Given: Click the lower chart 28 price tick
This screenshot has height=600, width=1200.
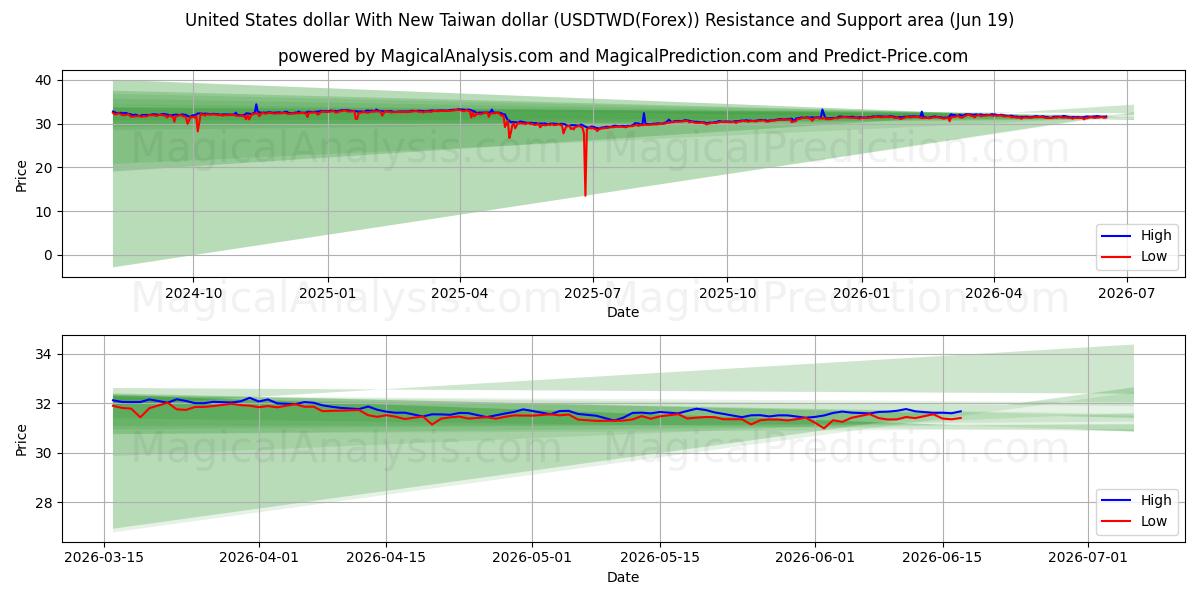Looking at the screenshot, I should (45, 503).
